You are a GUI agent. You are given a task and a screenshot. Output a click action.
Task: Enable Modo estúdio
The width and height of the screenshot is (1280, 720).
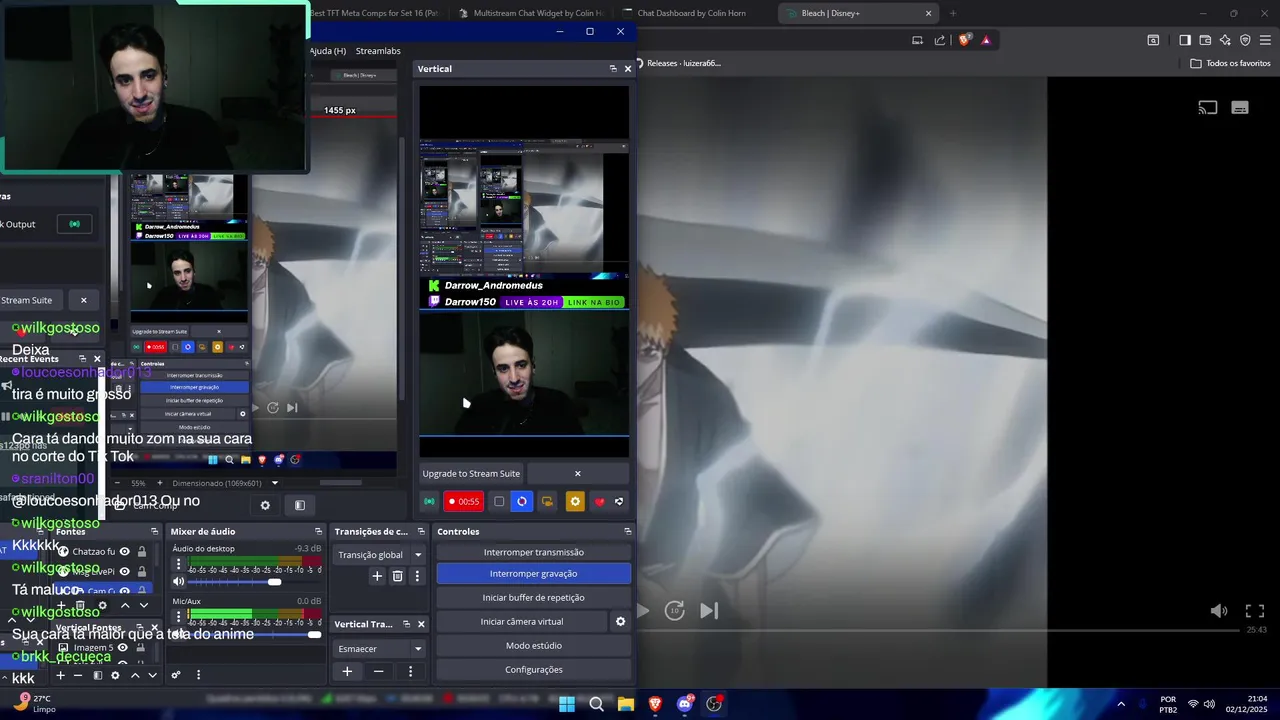[534, 645]
